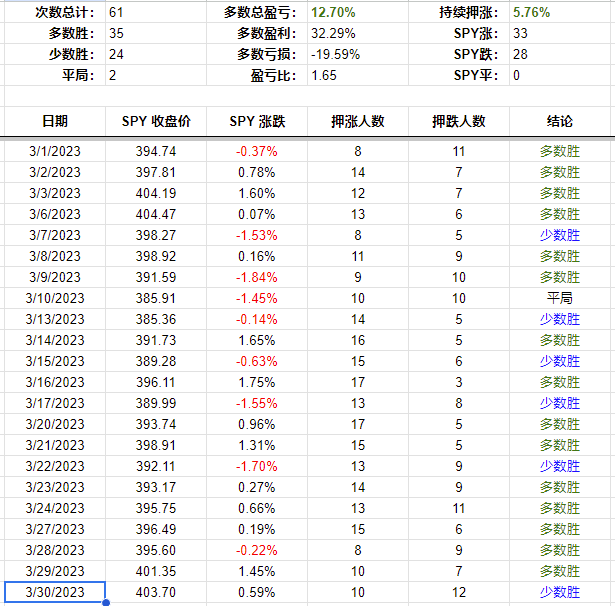Select the change cell -1.70%
615x606 pixels.
257,466
